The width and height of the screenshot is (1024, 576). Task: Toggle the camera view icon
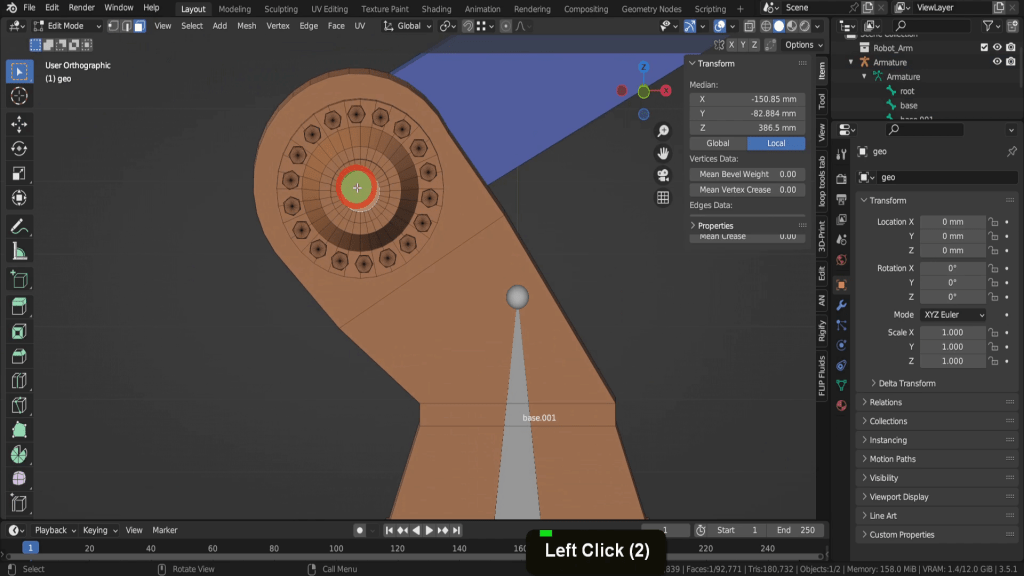(662, 175)
